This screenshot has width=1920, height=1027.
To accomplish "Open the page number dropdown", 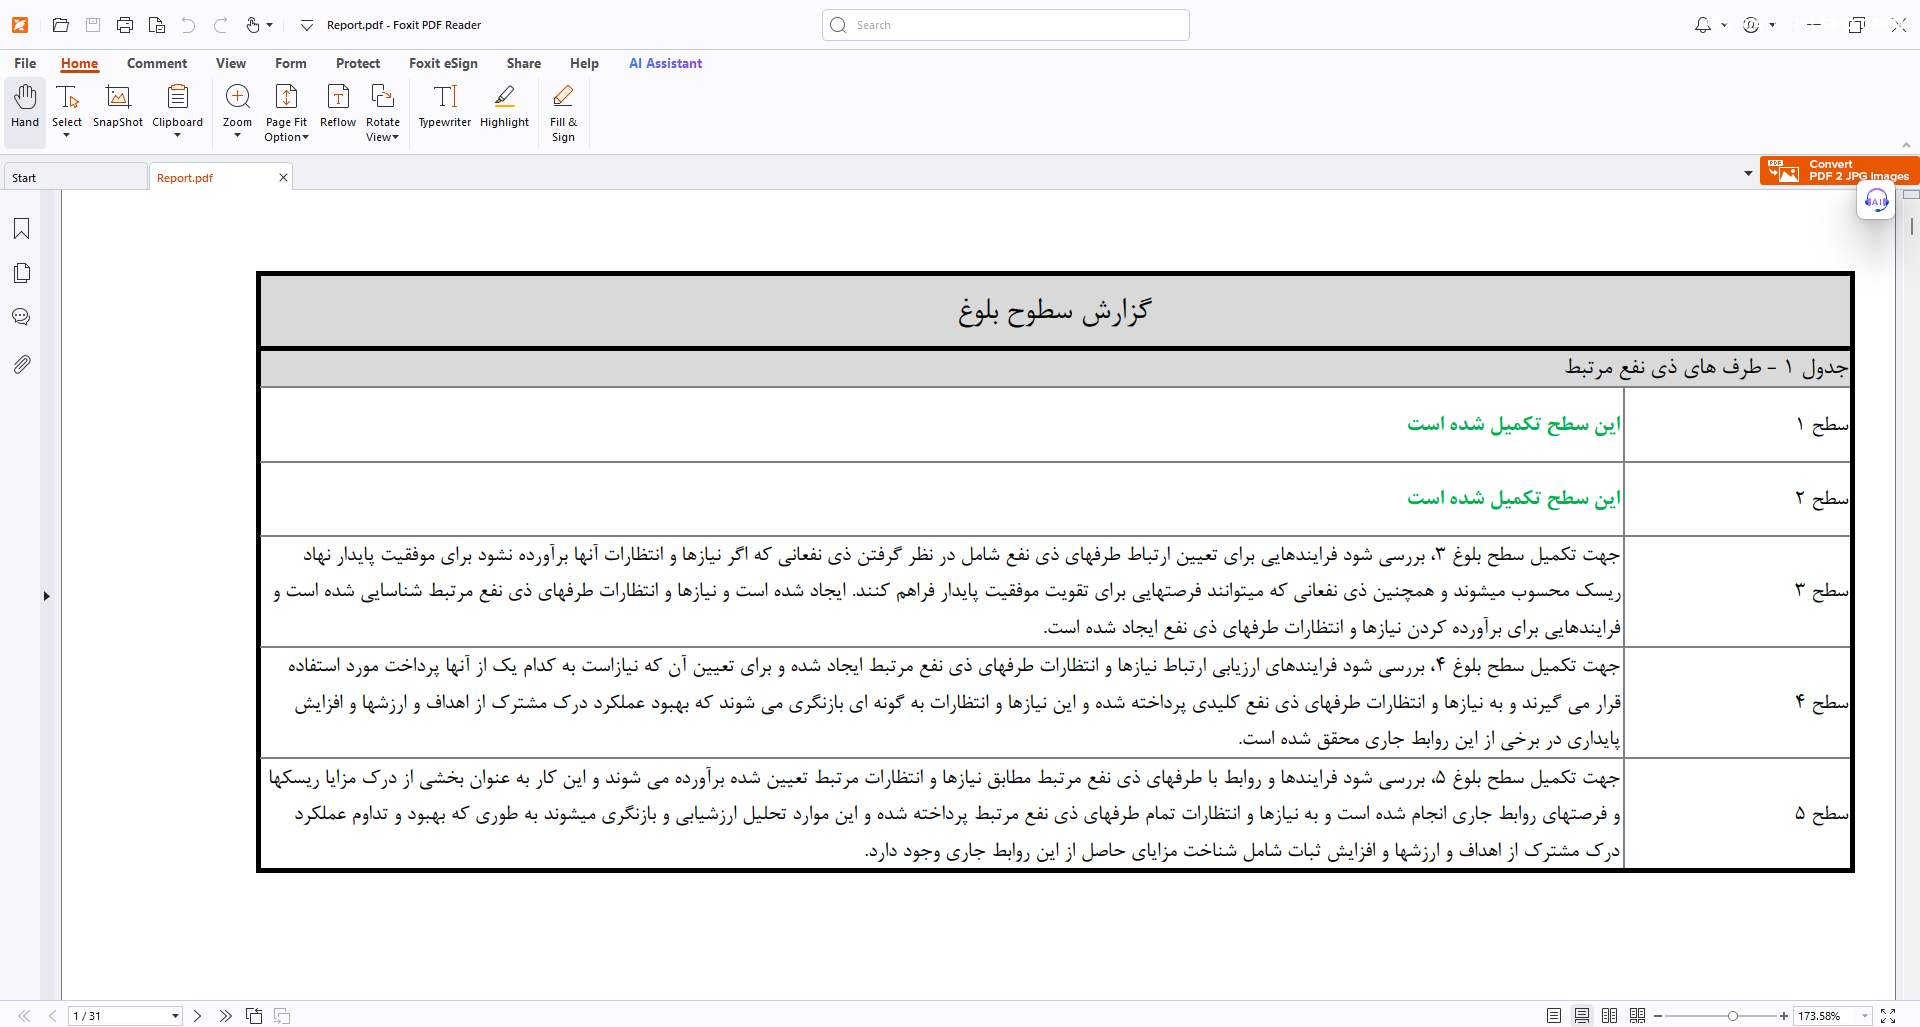I will tap(175, 1016).
